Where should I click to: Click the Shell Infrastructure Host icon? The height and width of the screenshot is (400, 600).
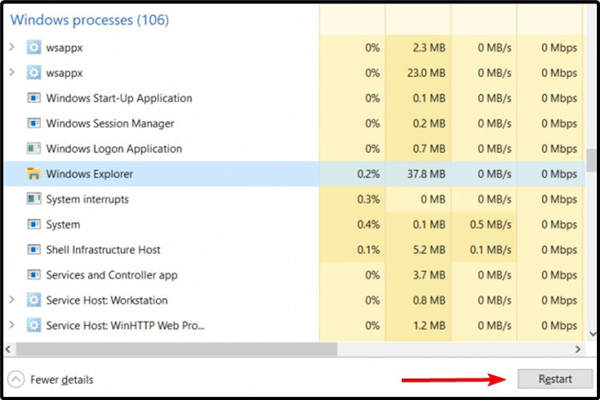pyautogui.click(x=33, y=250)
